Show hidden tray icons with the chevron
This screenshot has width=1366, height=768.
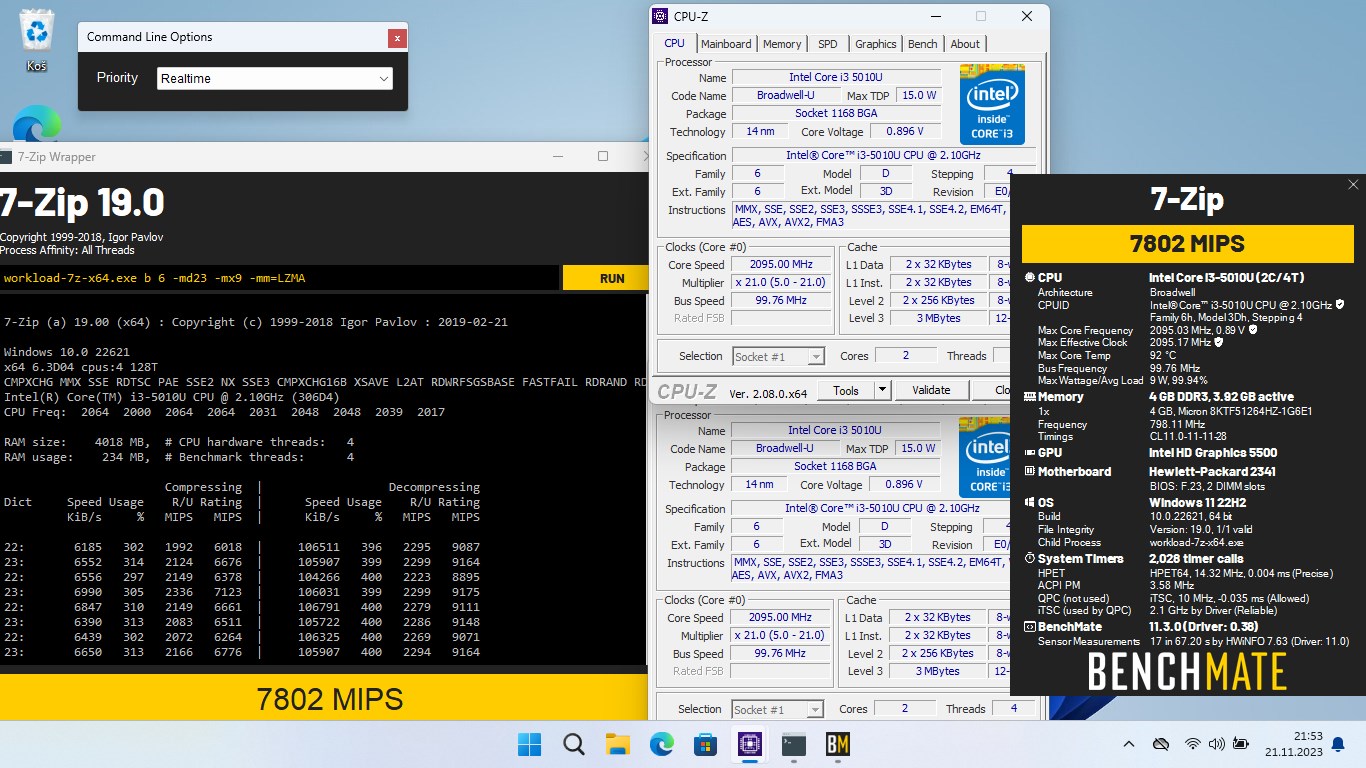(x=1129, y=744)
